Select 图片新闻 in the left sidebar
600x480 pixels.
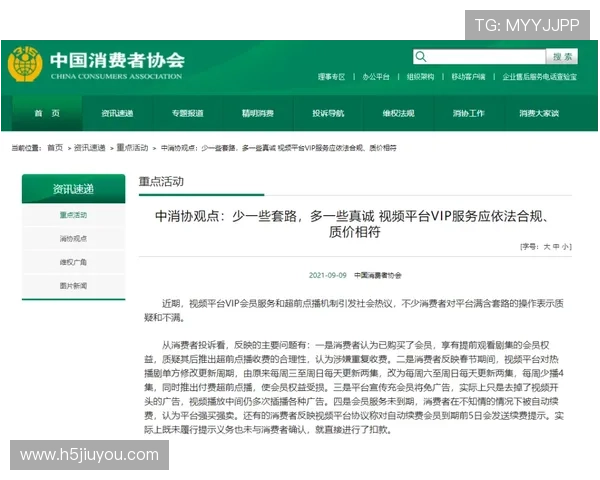click(x=73, y=286)
